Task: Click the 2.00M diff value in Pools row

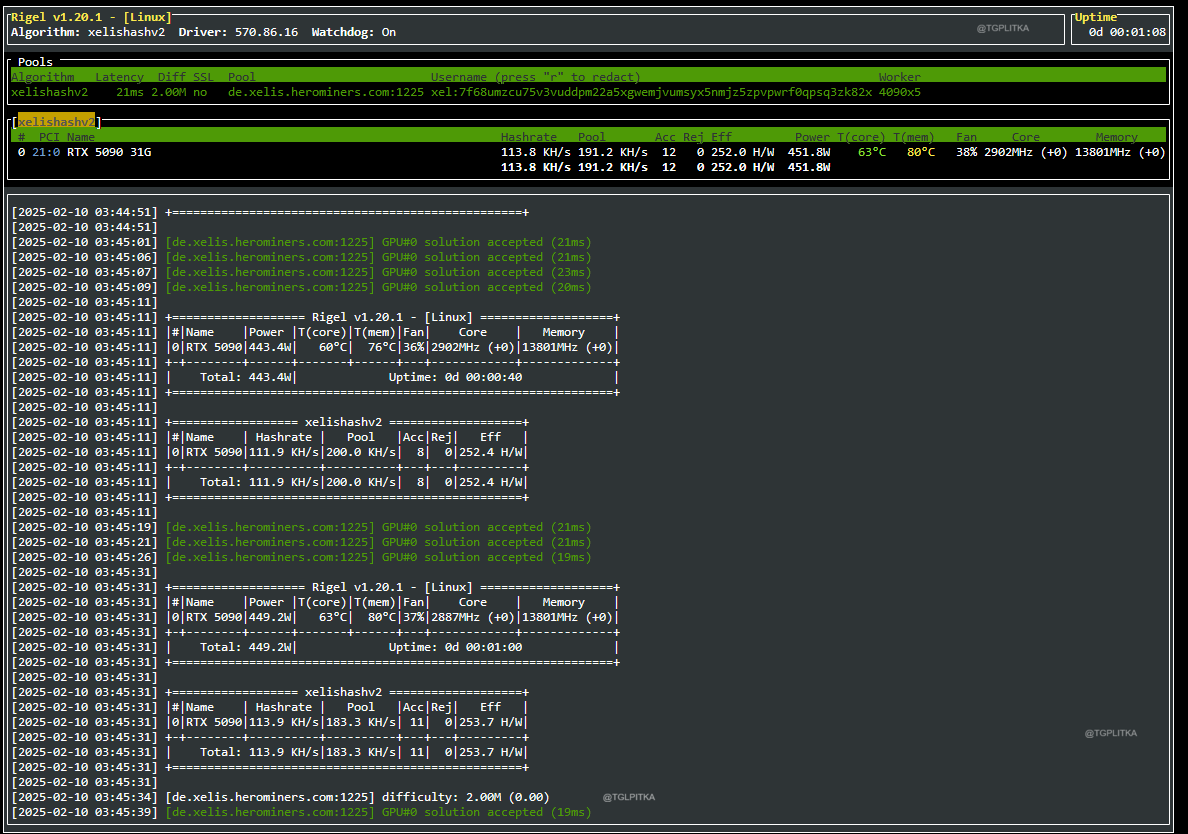Action: [x=168, y=92]
